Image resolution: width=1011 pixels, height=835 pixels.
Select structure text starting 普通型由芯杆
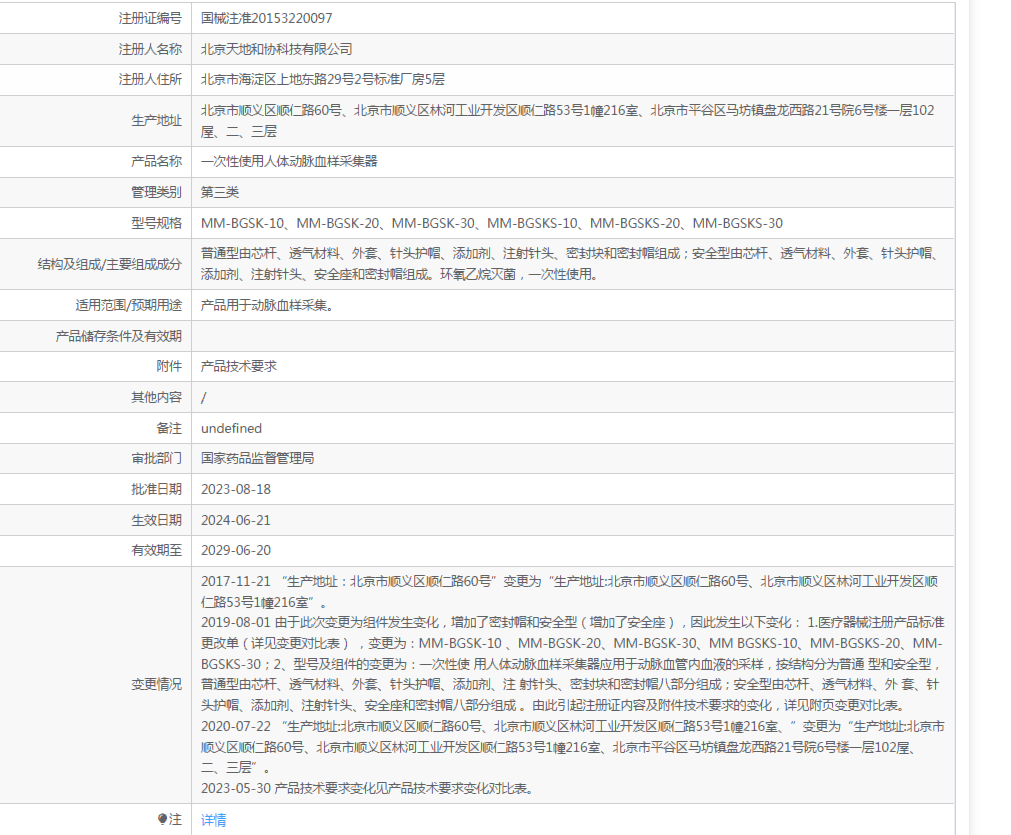pos(571,264)
